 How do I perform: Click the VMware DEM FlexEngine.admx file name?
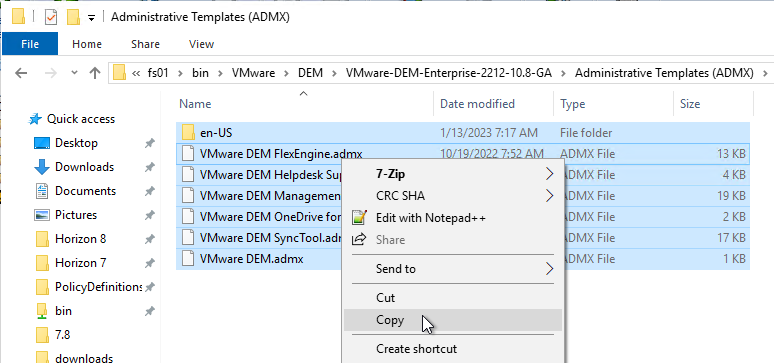(281, 154)
